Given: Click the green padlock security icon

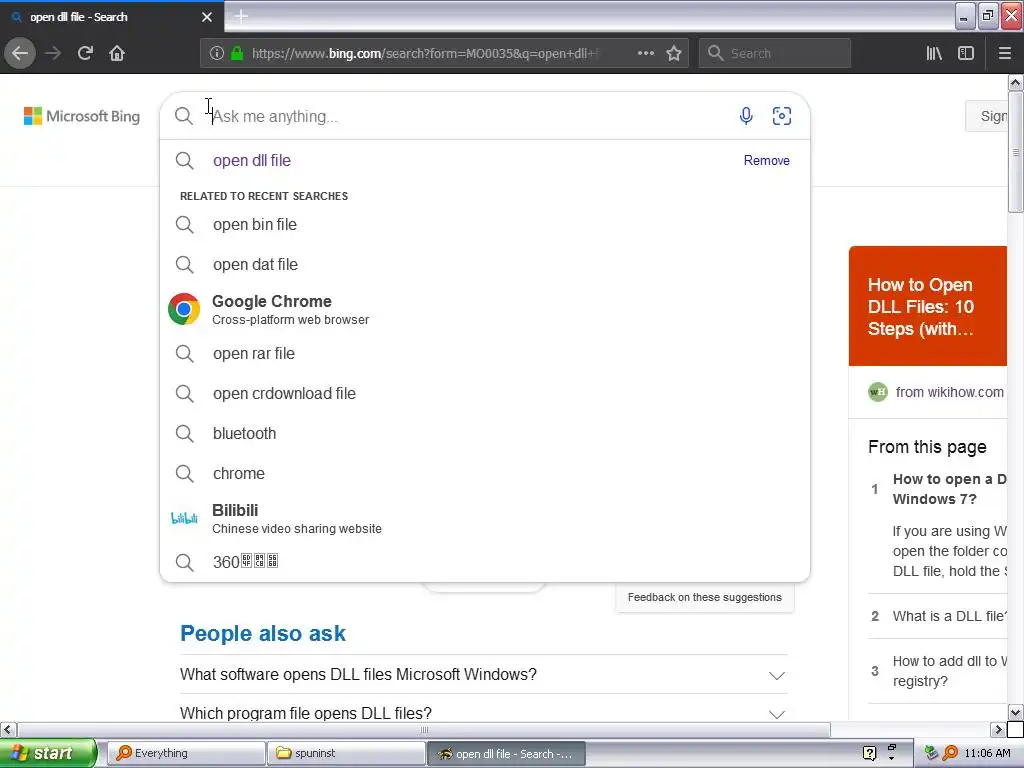Looking at the screenshot, I should tap(237, 54).
